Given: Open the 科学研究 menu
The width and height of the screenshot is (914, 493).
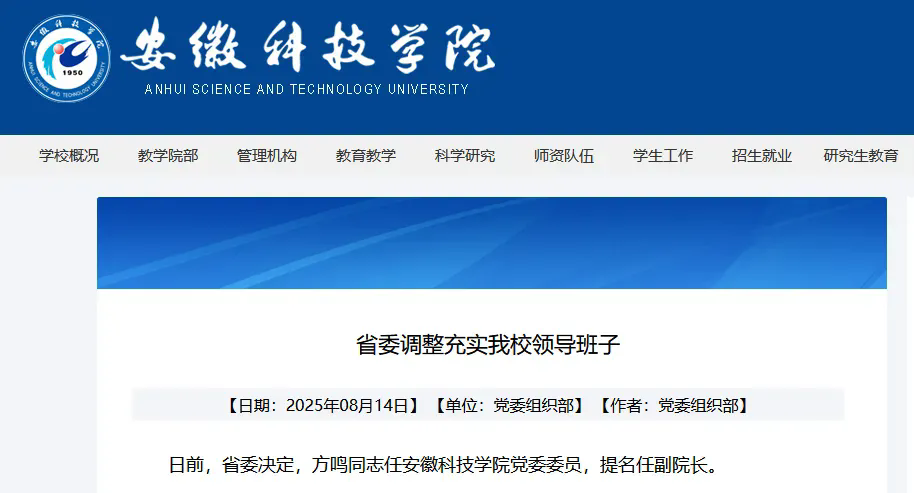Looking at the screenshot, I should [465, 156].
